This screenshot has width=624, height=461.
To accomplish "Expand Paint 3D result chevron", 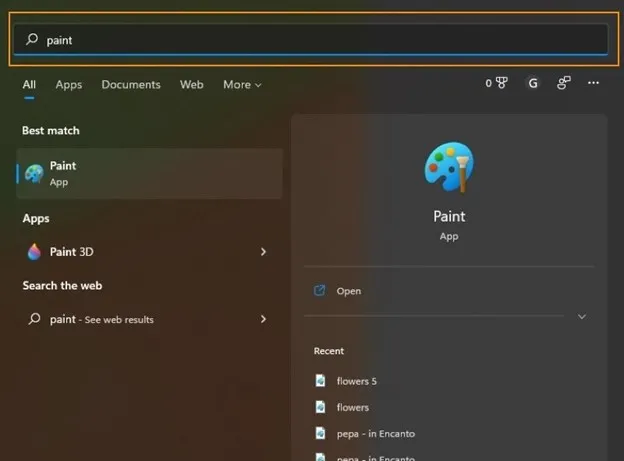I will (263, 252).
